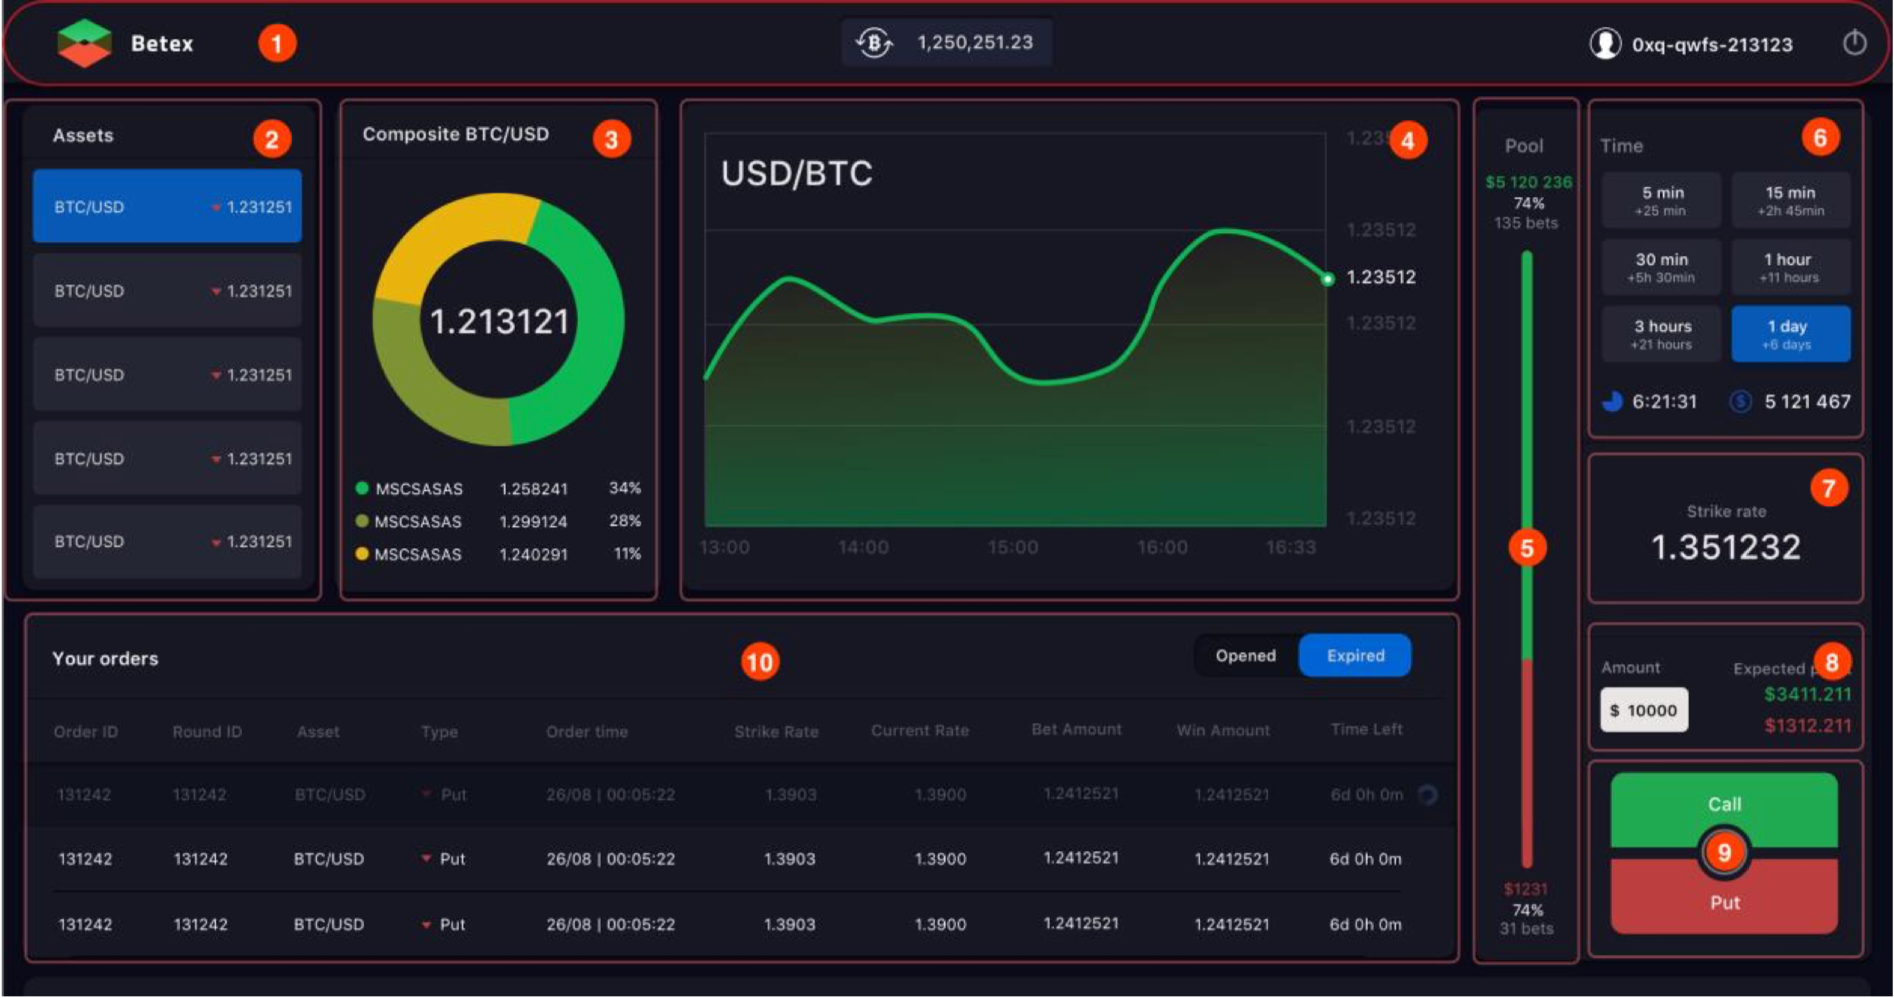Screen dimensions: 1894x998
Task: Click olive MSCSASAS legend dot at 28%
Action: [x=362, y=521]
